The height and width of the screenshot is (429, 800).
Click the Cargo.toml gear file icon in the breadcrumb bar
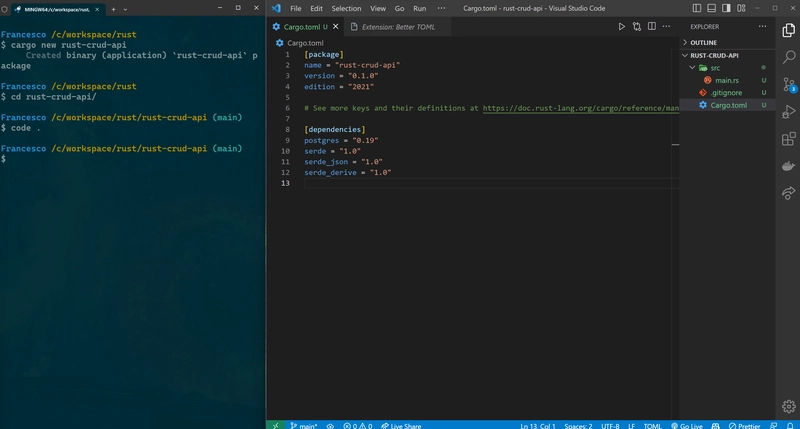click(280, 43)
